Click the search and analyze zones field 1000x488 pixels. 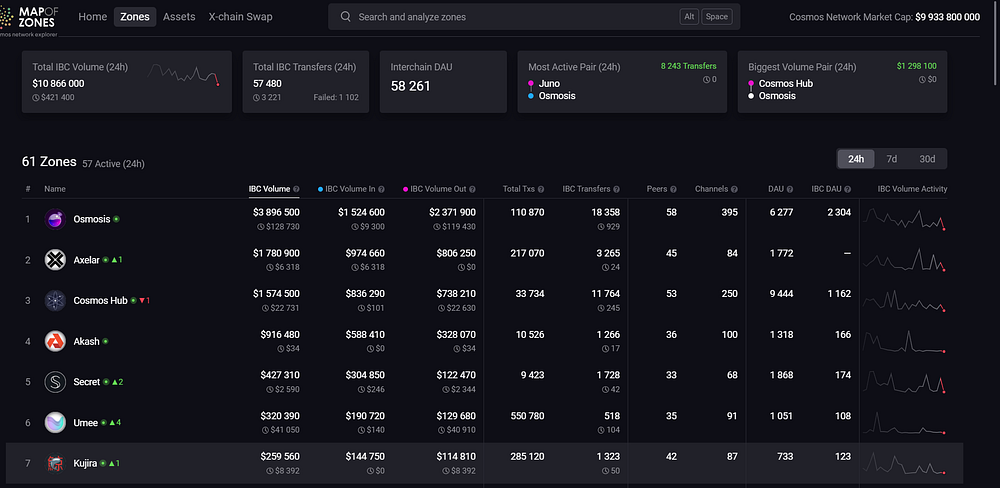(x=534, y=17)
